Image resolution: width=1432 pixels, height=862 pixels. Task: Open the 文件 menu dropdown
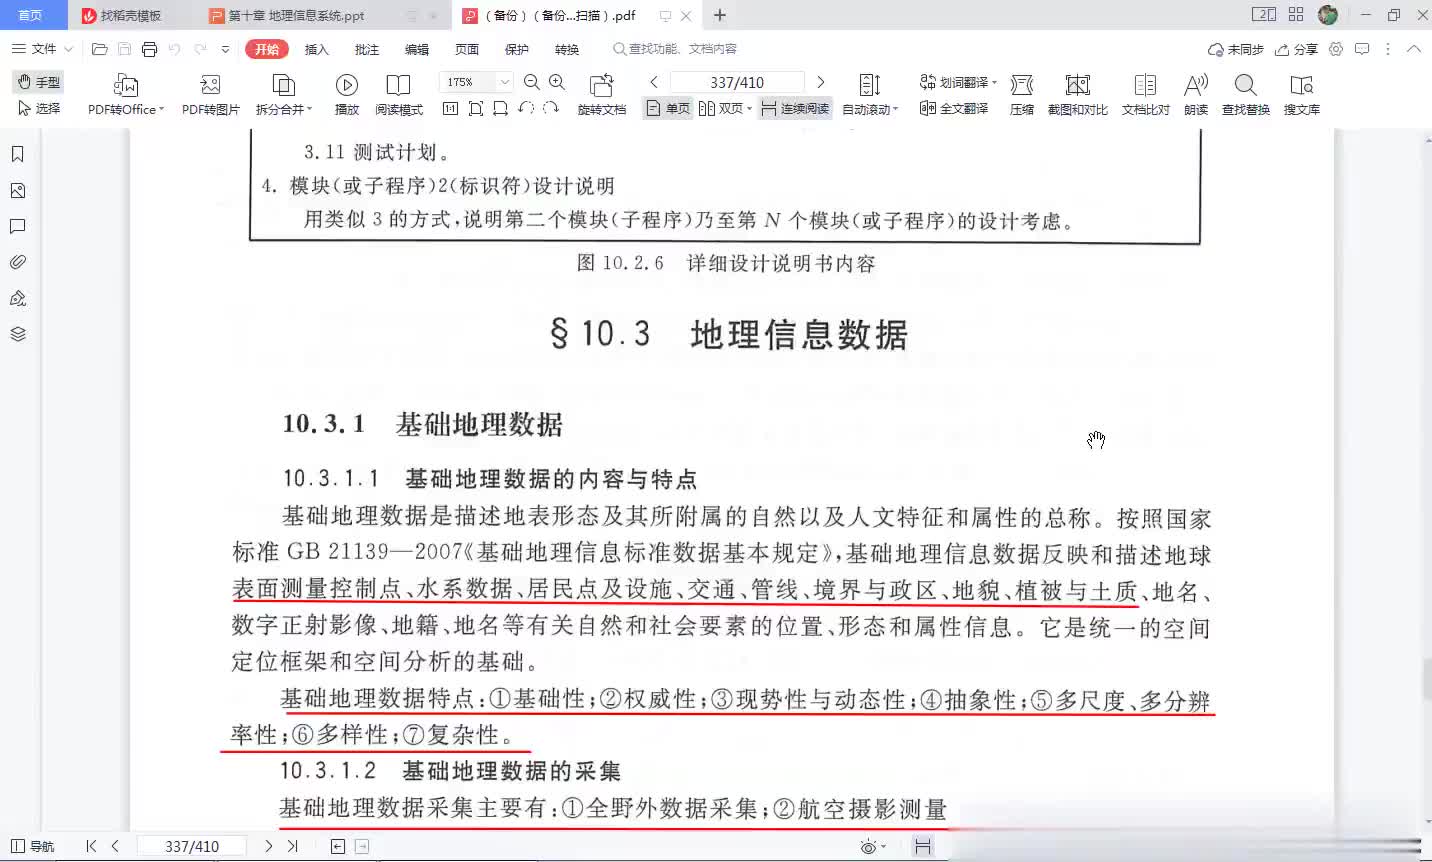pyautogui.click(x=43, y=49)
